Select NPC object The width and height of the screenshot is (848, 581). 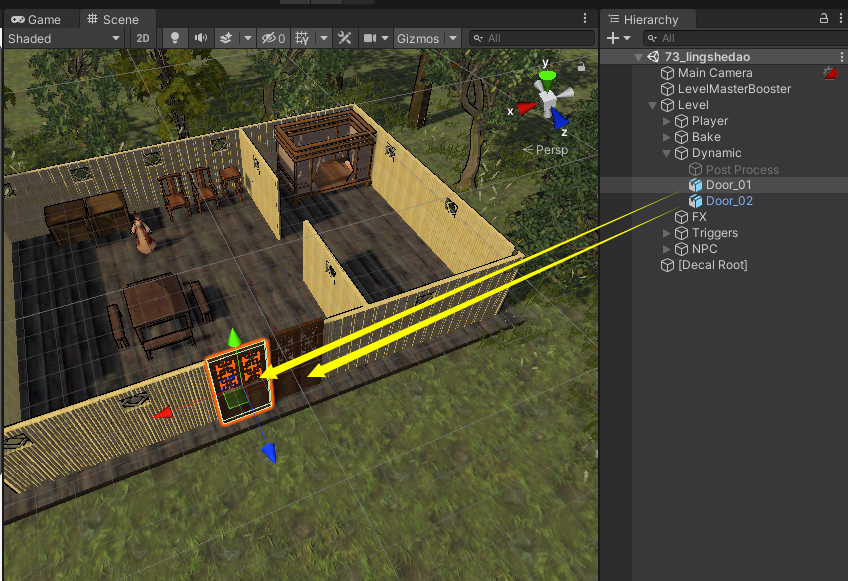click(x=705, y=249)
